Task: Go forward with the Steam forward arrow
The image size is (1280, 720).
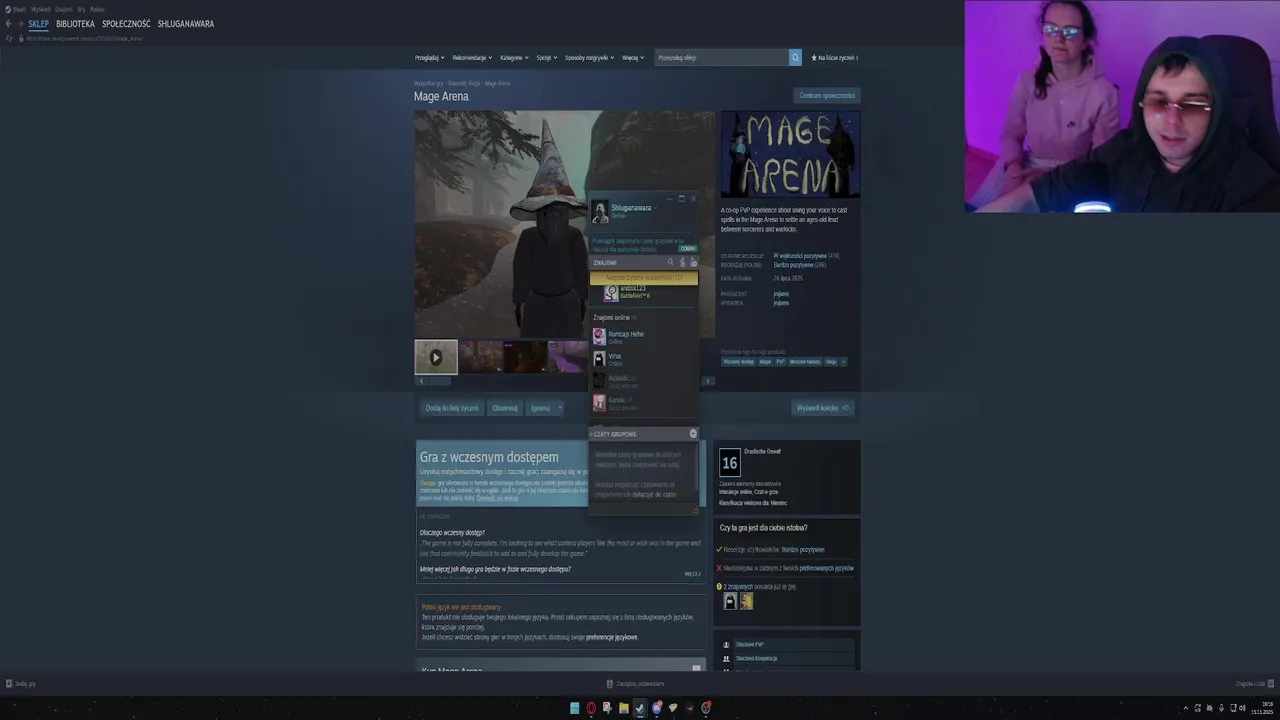Action: tap(20, 23)
